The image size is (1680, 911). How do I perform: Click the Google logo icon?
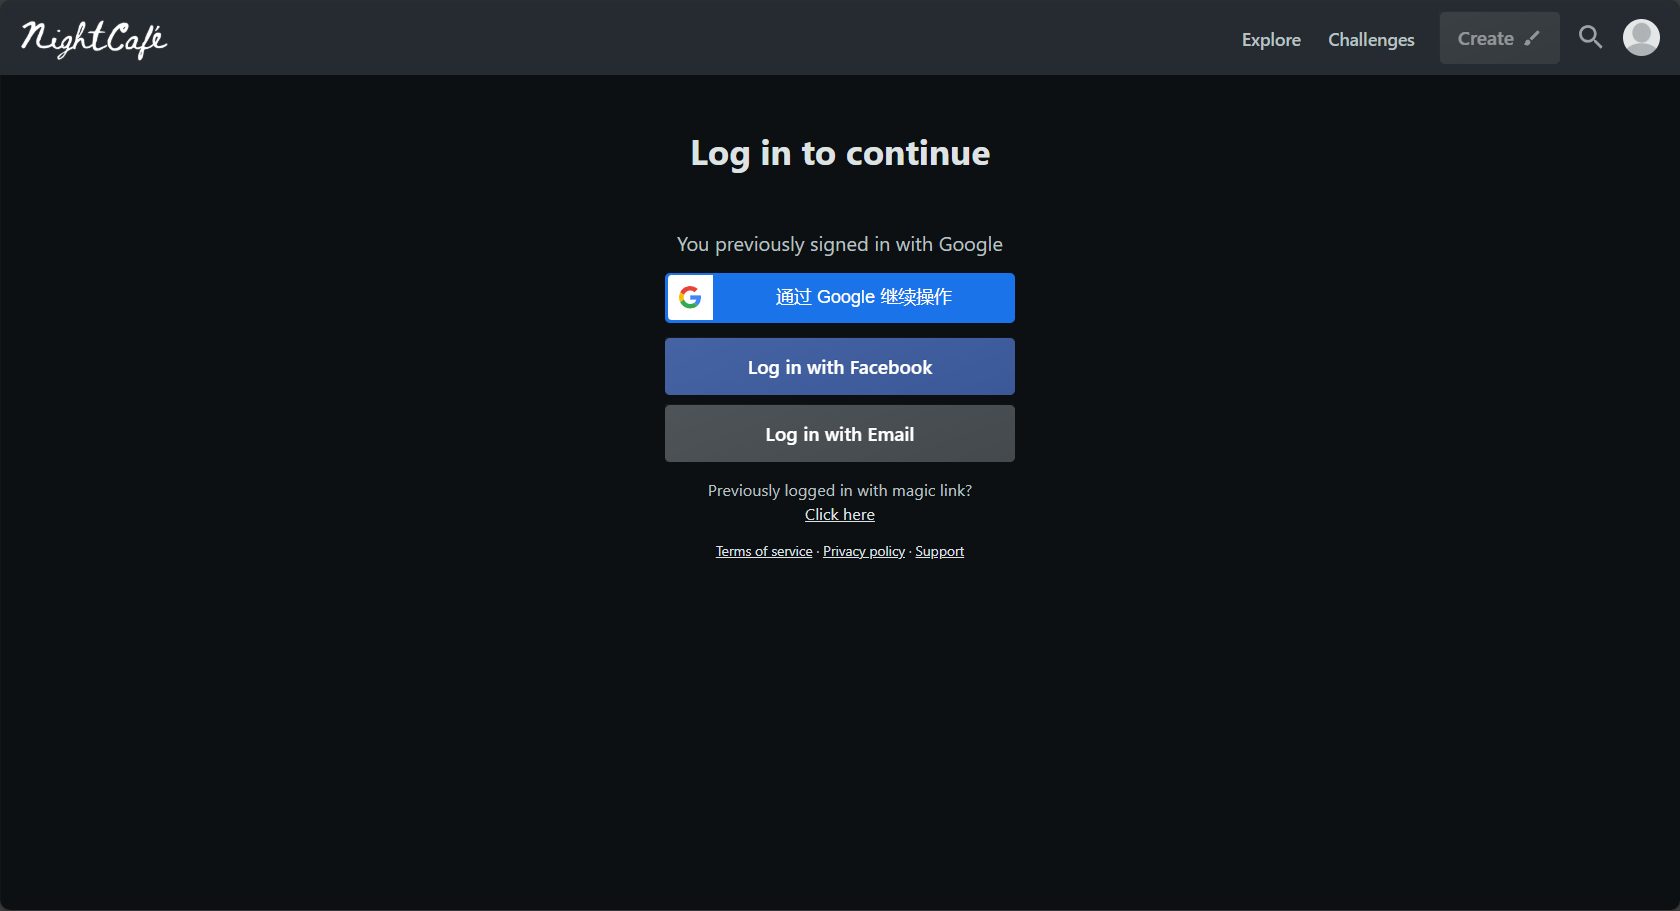(690, 297)
